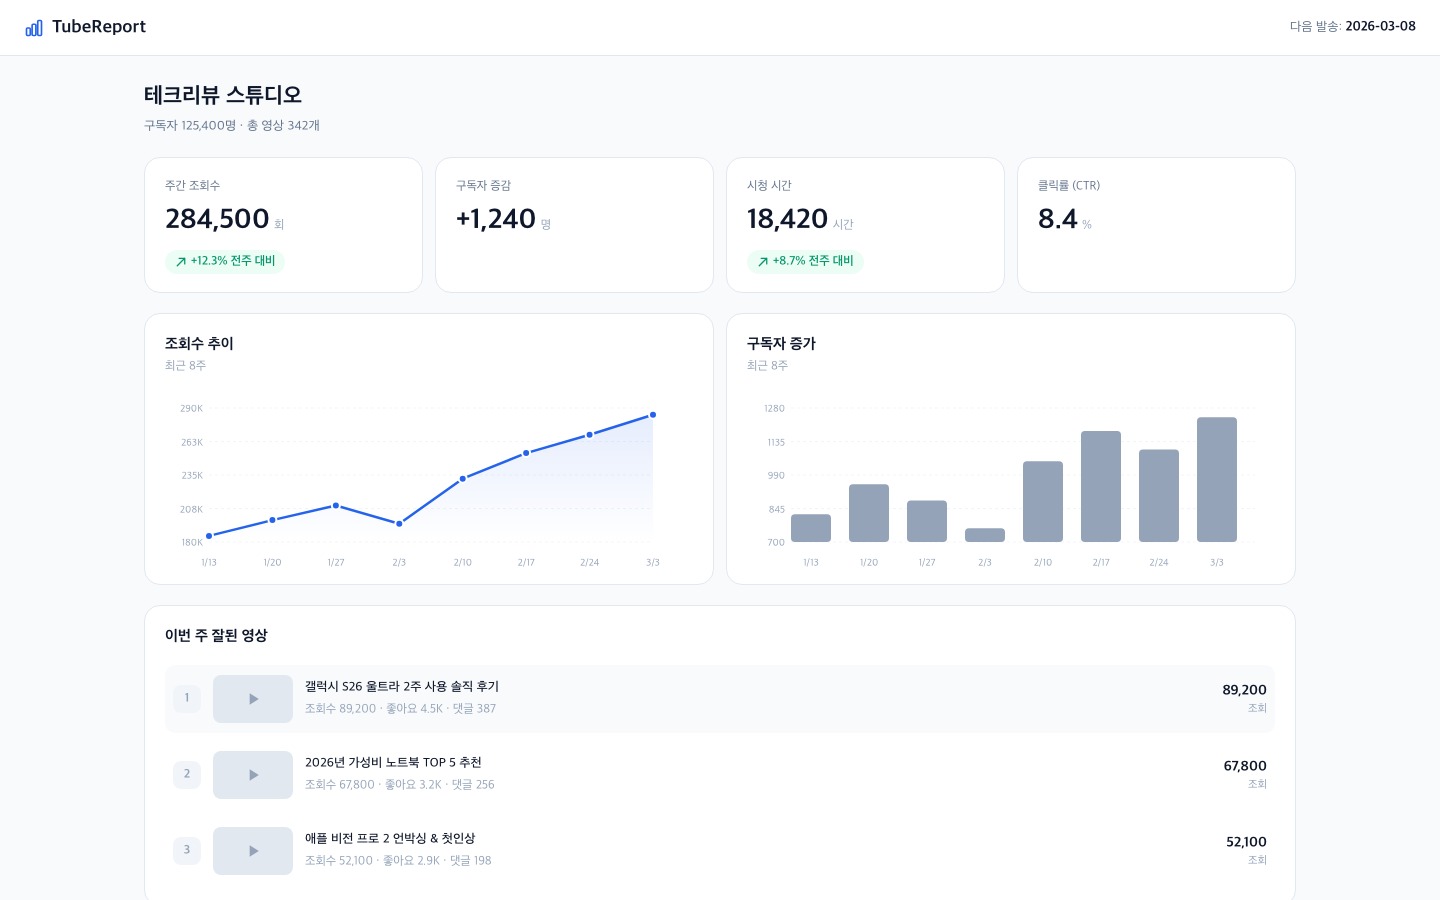Viewport: 1440px width, 900px height.
Task: Click the next send date 2026-03-08
Action: [1380, 27]
